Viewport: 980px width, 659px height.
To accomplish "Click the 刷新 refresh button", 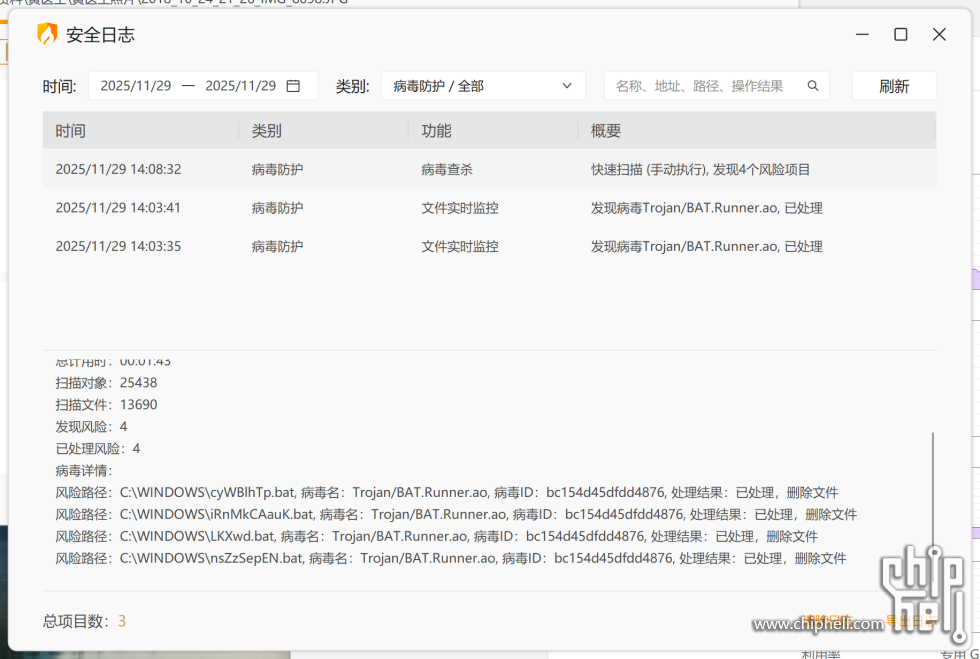I will [893, 86].
